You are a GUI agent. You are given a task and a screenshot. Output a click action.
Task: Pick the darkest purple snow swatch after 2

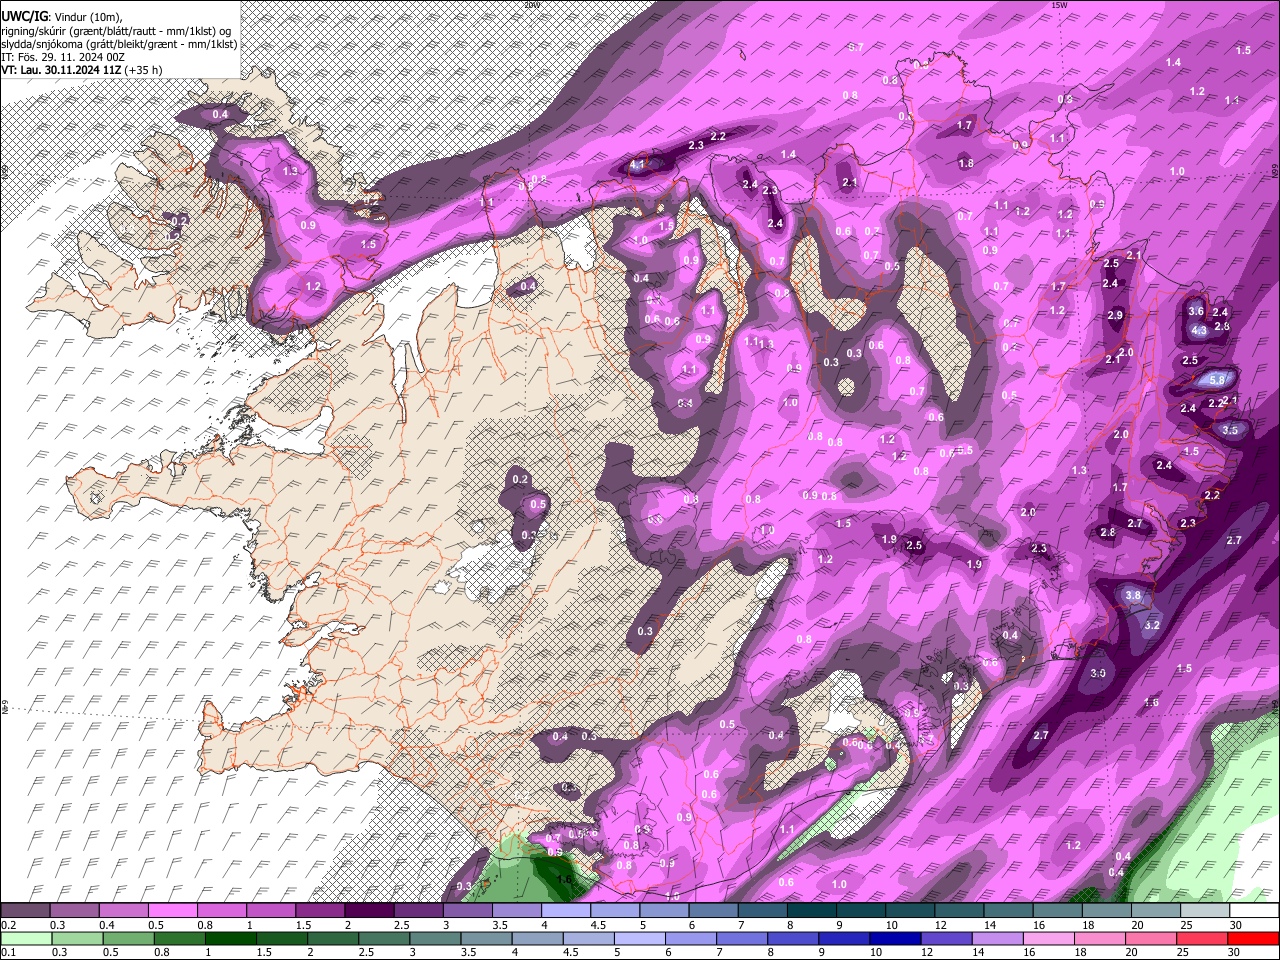coord(369,910)
